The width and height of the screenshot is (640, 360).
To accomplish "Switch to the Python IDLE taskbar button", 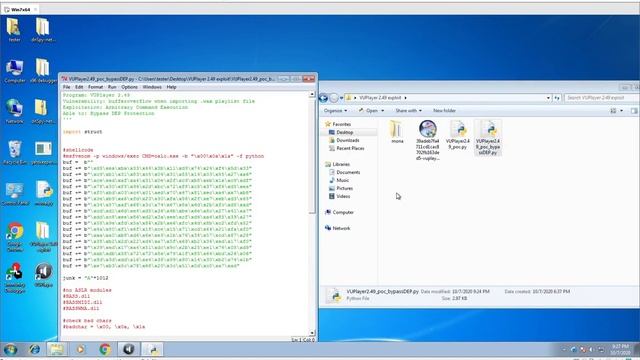I will 152,349.
